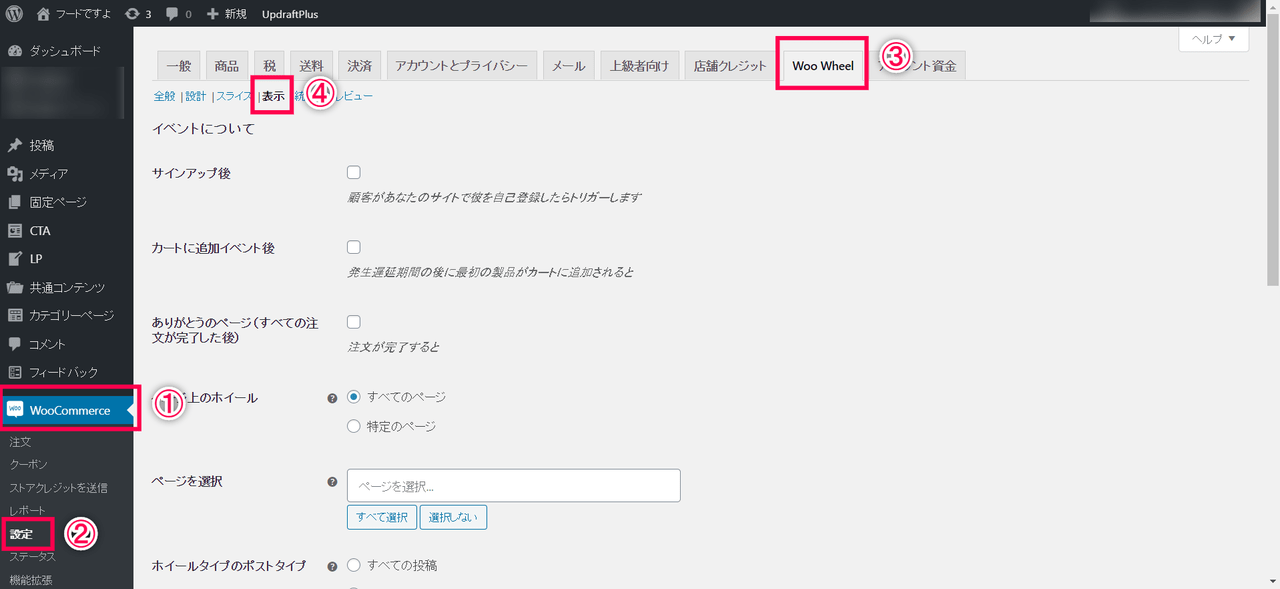Click help icon next to 上のホイール
Viewport: 1280px width, 589px height.
[333, 398]
